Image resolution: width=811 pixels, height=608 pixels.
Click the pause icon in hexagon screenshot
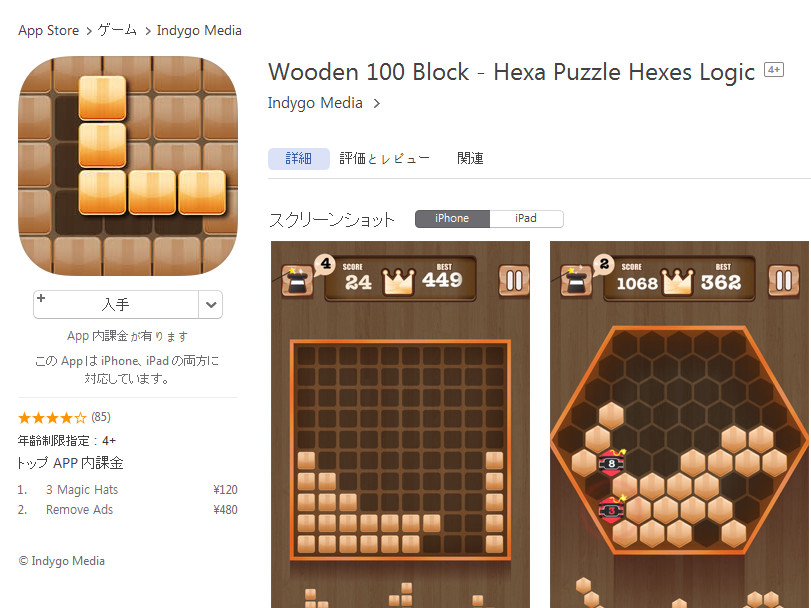pyautogui.click(x=784, y=281)
